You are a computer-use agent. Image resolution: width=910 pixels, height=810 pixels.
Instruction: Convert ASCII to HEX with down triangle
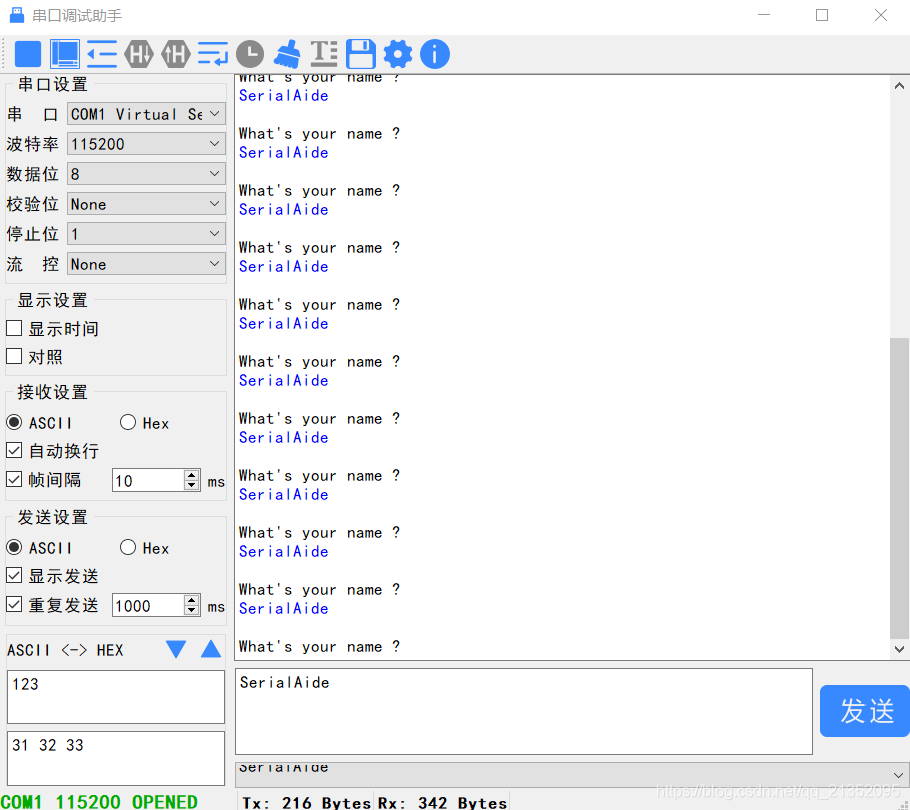coord(176,649)
